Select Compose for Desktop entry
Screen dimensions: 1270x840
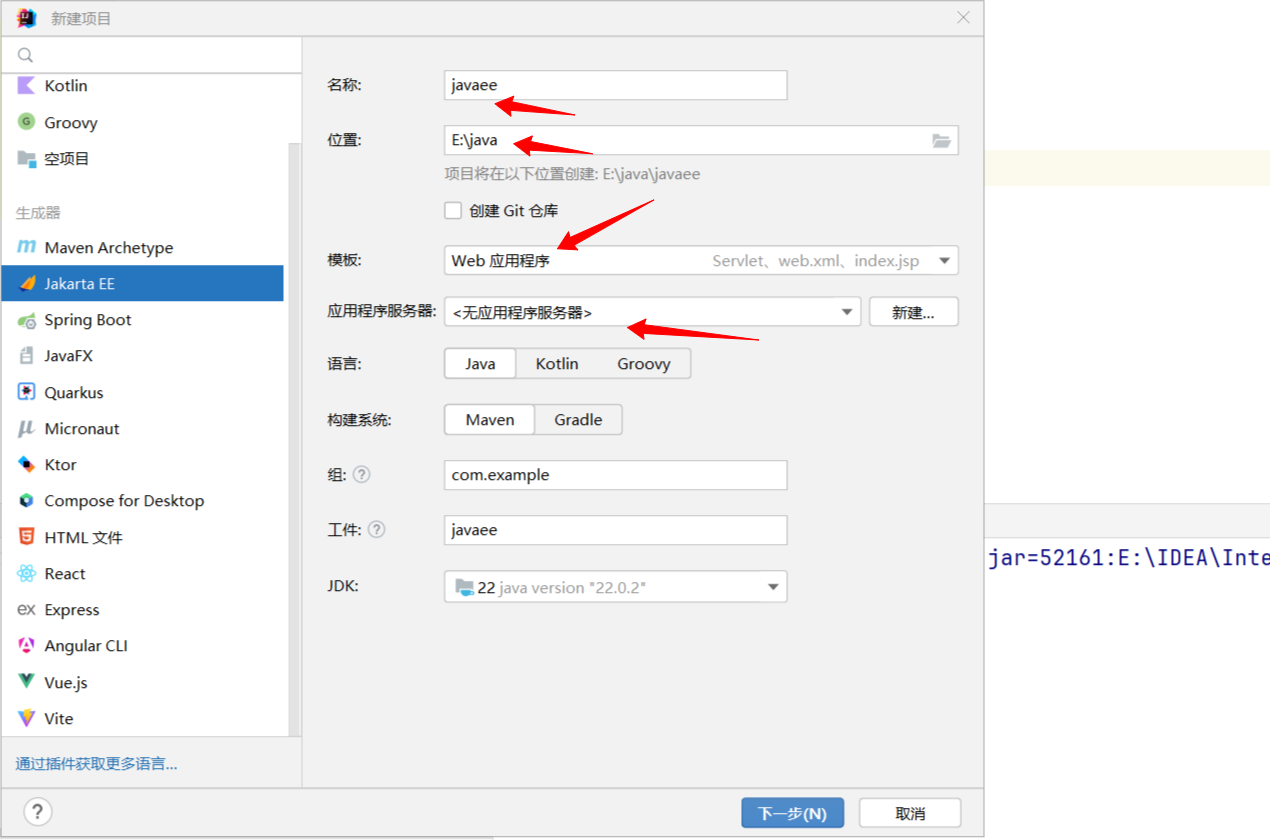click(143, 500)
